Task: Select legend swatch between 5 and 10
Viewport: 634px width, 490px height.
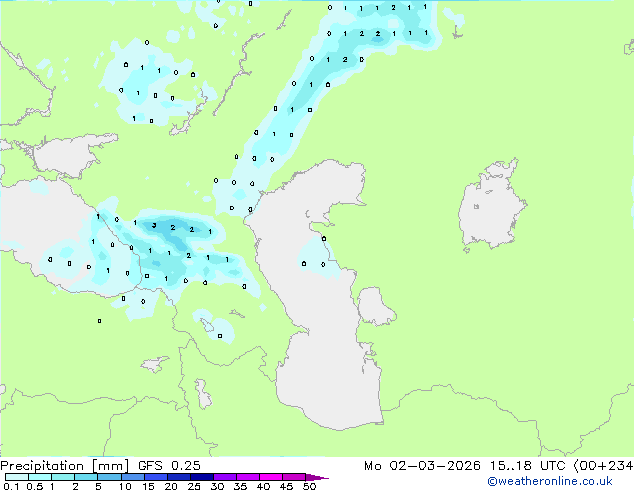Action: point(109,477)
